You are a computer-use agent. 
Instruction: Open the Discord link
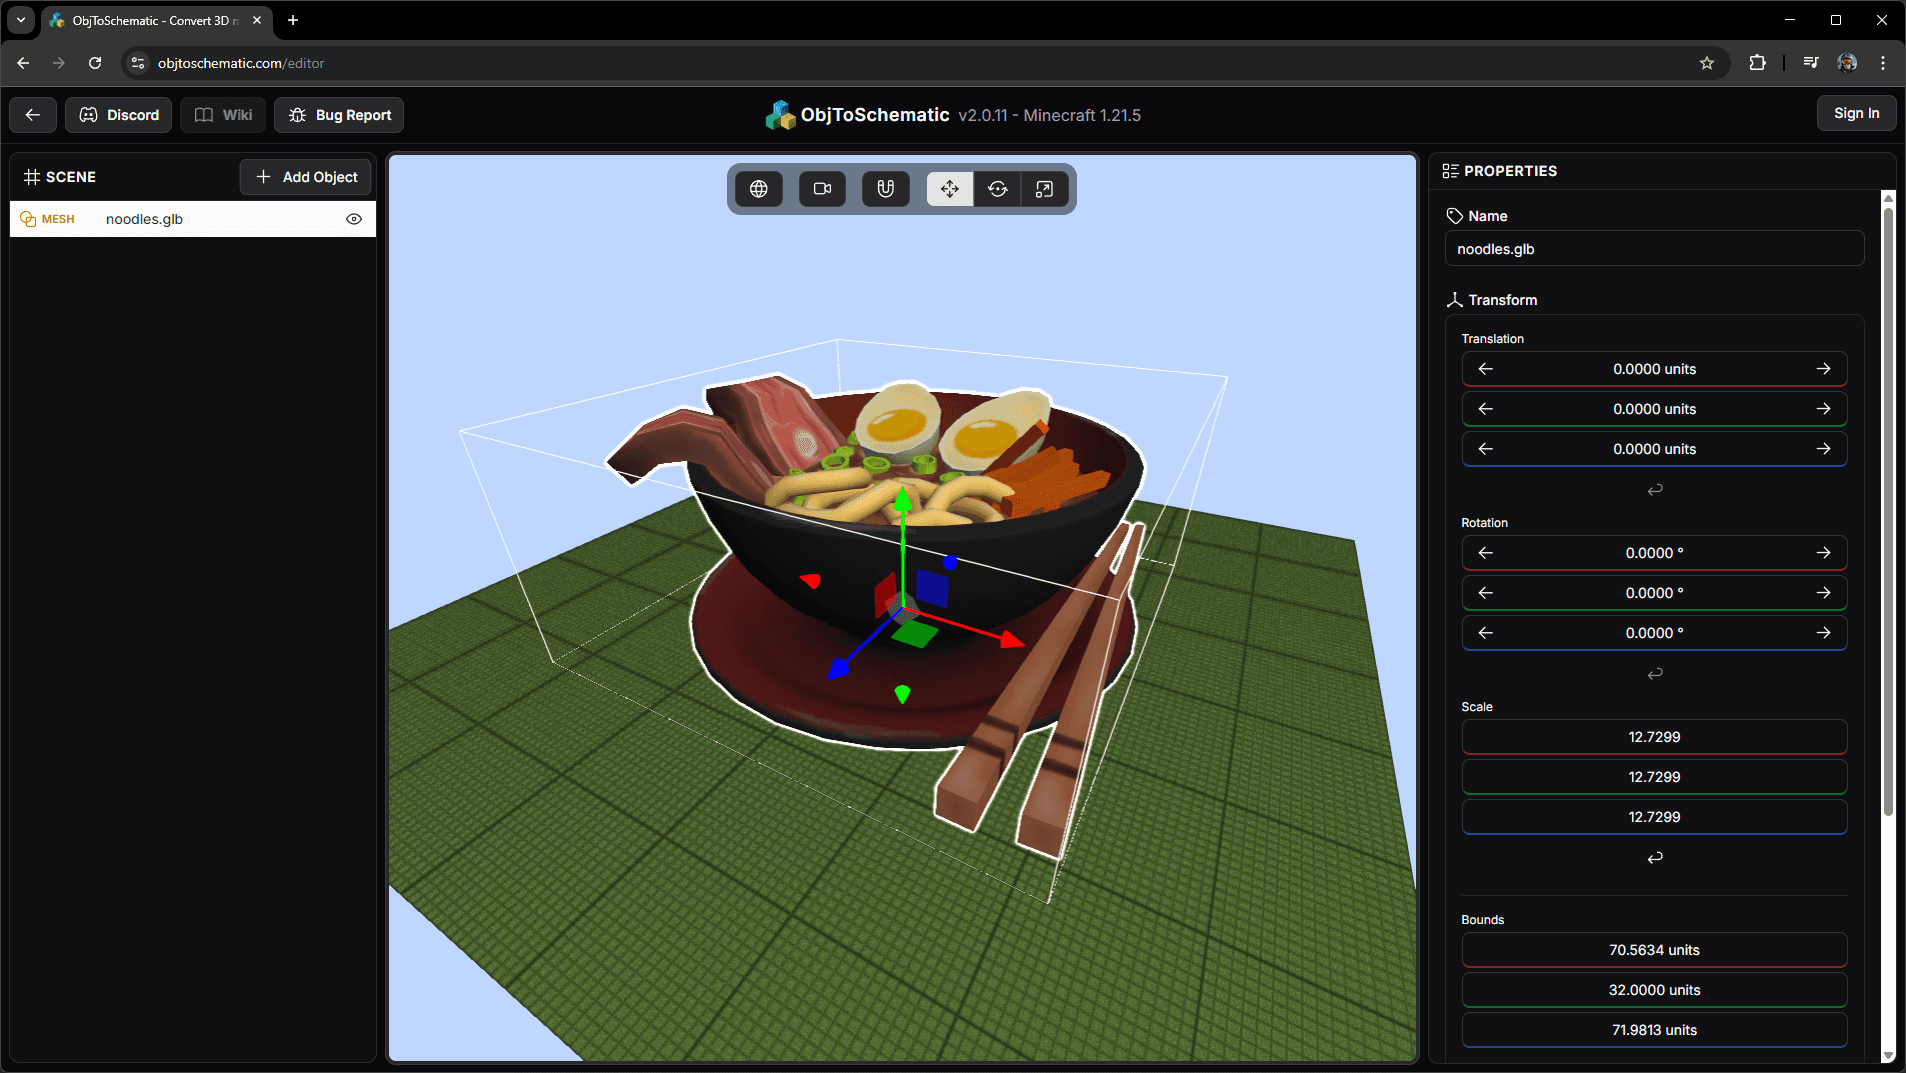[x=119, y=115]
